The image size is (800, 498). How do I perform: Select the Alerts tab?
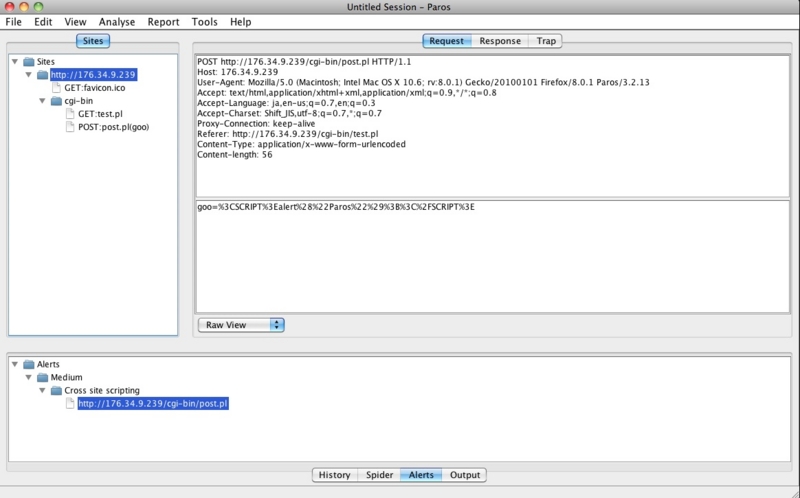[421, 475]
